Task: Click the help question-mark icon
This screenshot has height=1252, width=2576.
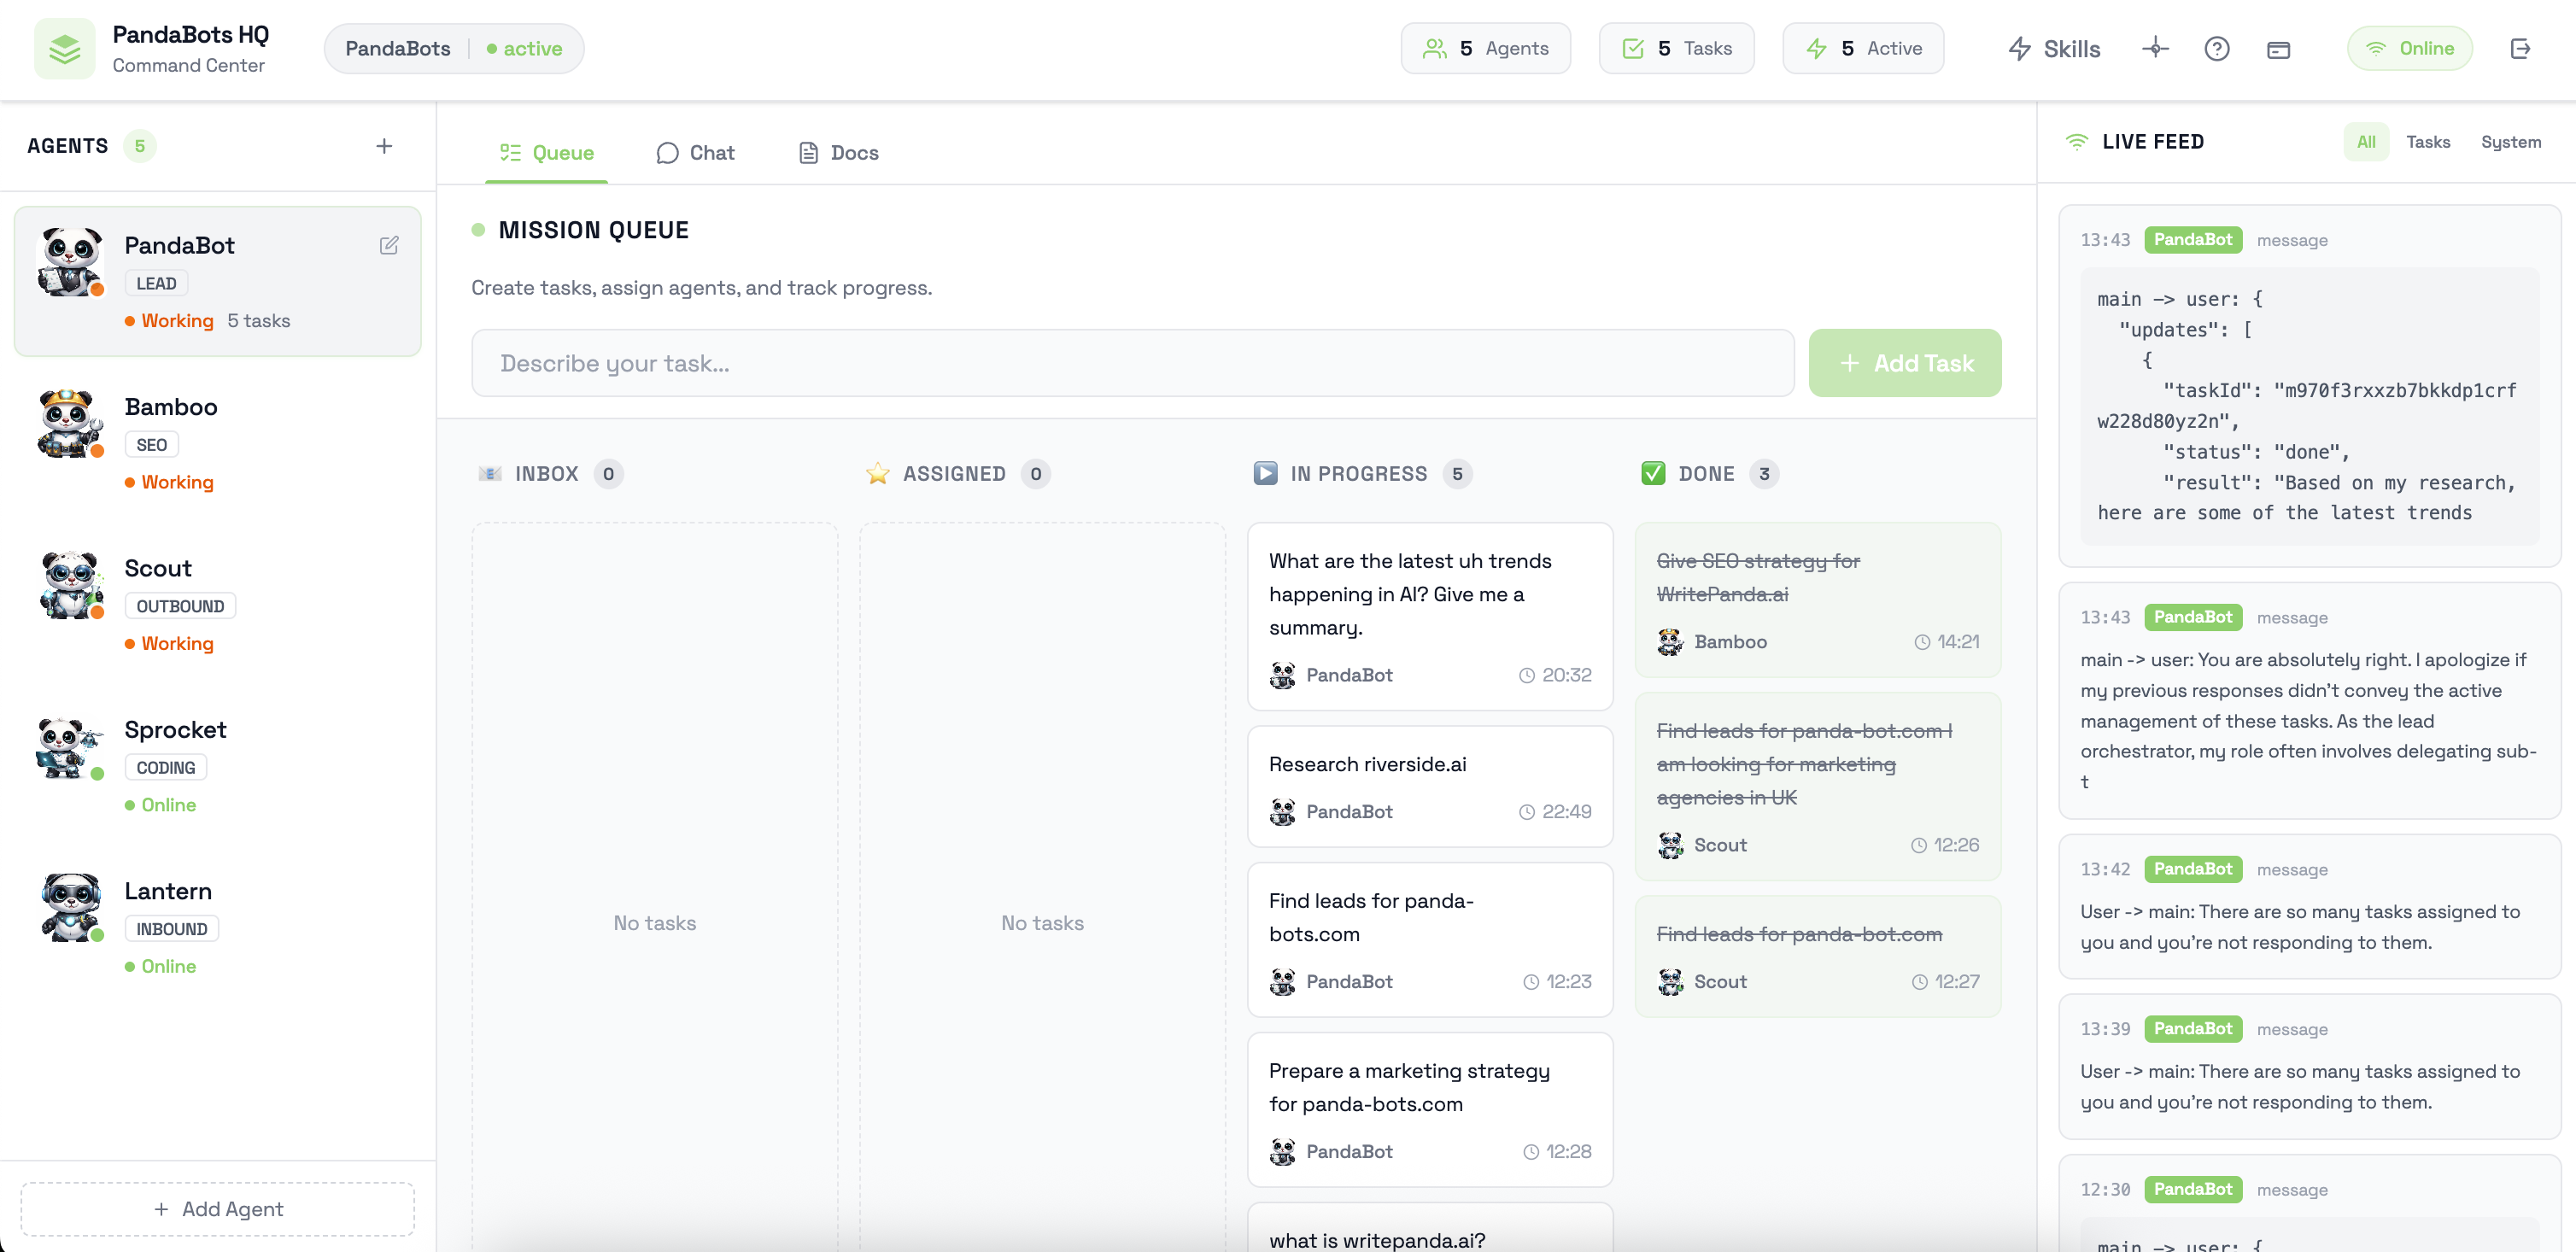Action: point(2217,48)
